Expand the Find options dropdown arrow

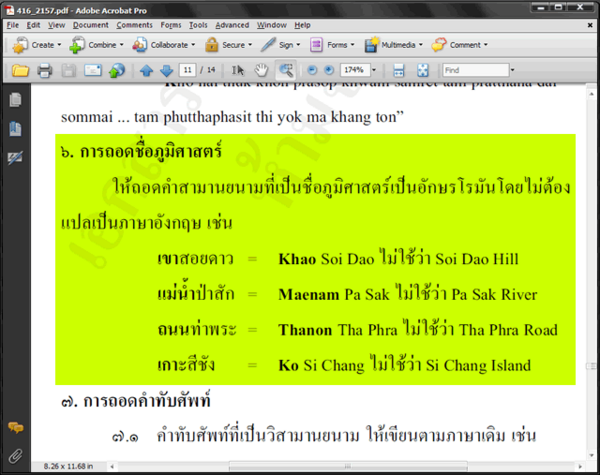[x=512, y=70]
